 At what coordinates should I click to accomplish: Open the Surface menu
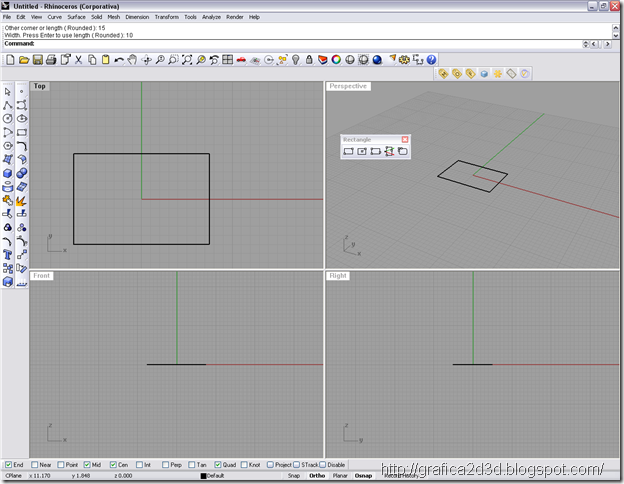click(x=76, y=17)
